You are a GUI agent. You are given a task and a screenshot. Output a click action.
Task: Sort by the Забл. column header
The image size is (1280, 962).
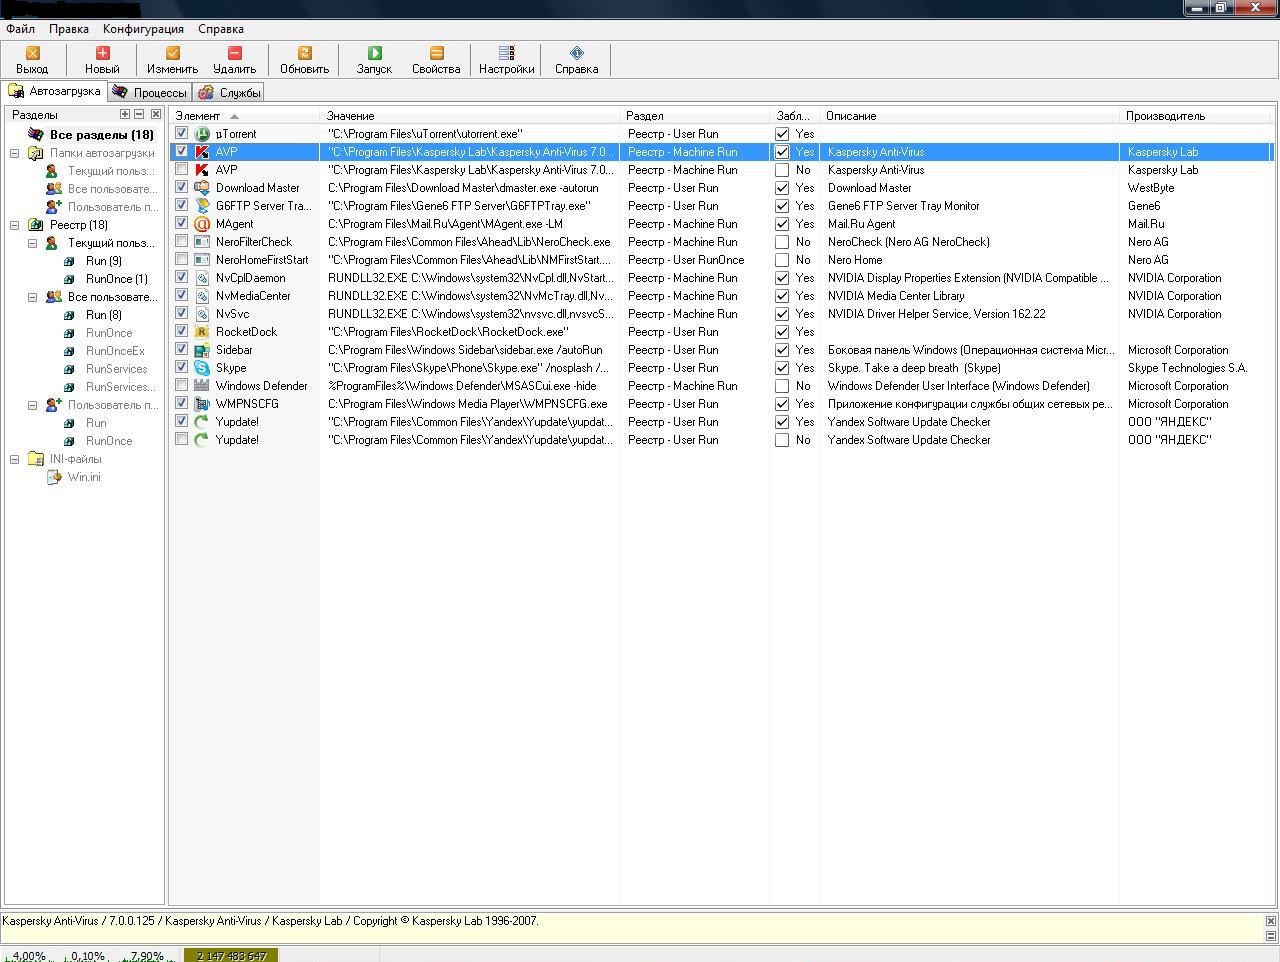pos(795,116)
